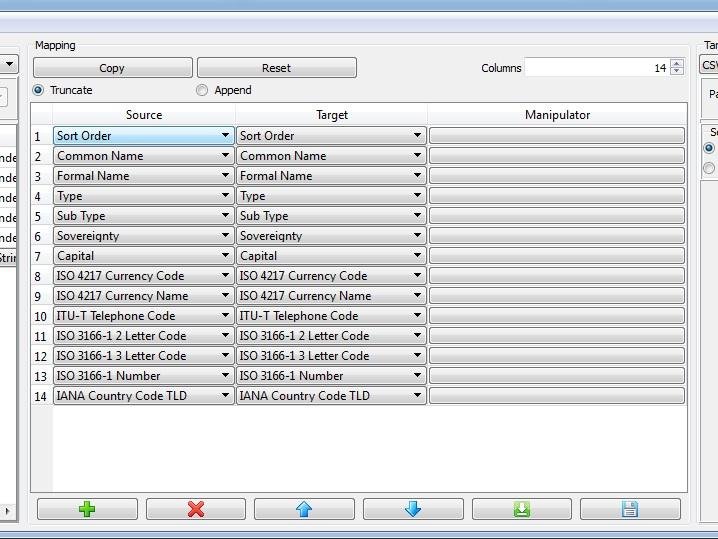718x539 pixels.
Task: Open Source dropdown ISO 3166-1 Number
Action: (x=144, y=376)
